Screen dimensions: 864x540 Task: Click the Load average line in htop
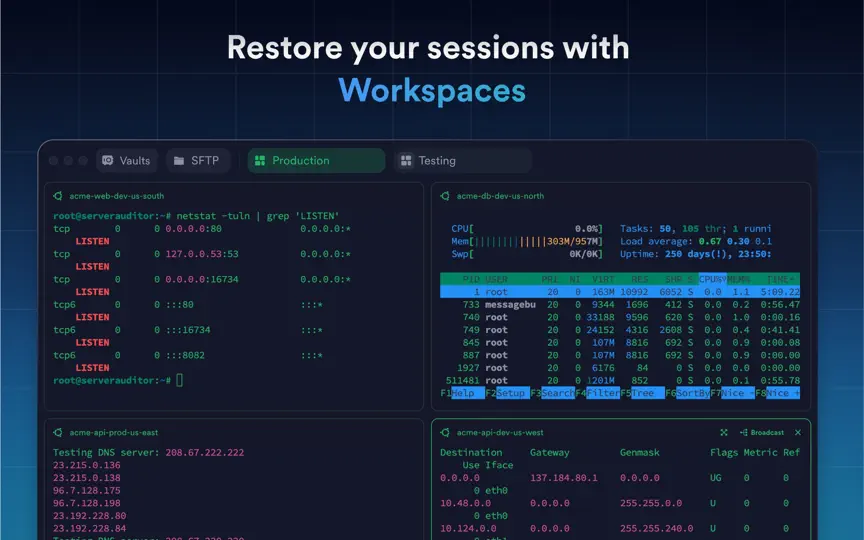click(696, 241)
